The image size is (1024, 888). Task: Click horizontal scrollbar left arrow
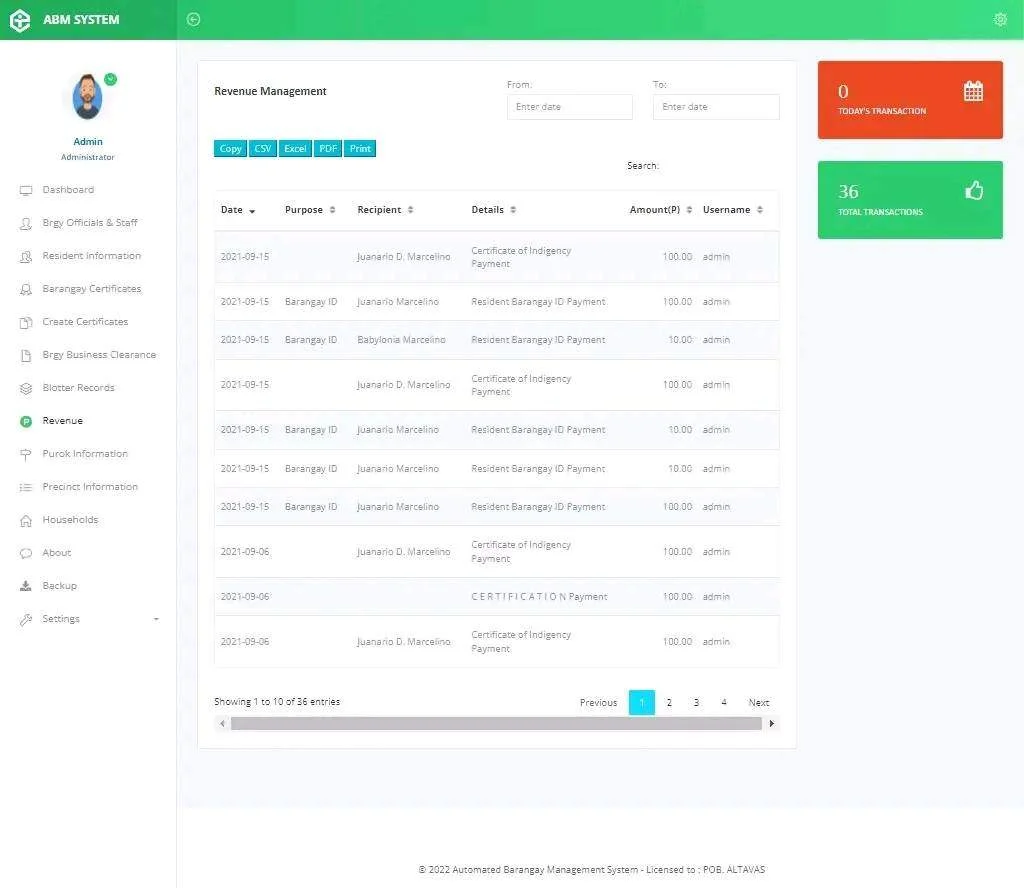click(x=223, y=723)
